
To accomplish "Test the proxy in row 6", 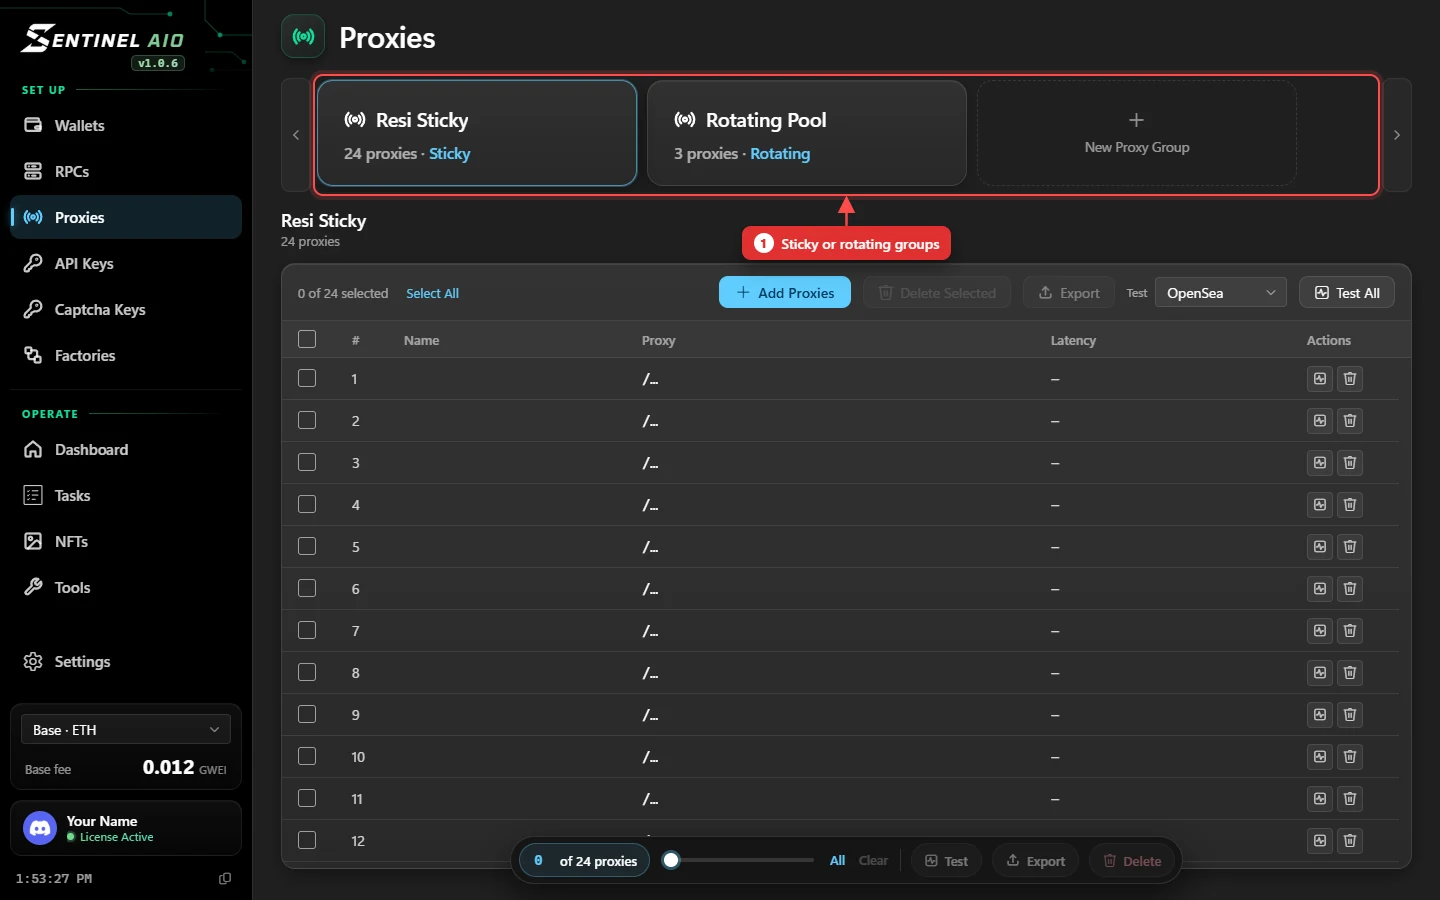I will click(1320, 589).
